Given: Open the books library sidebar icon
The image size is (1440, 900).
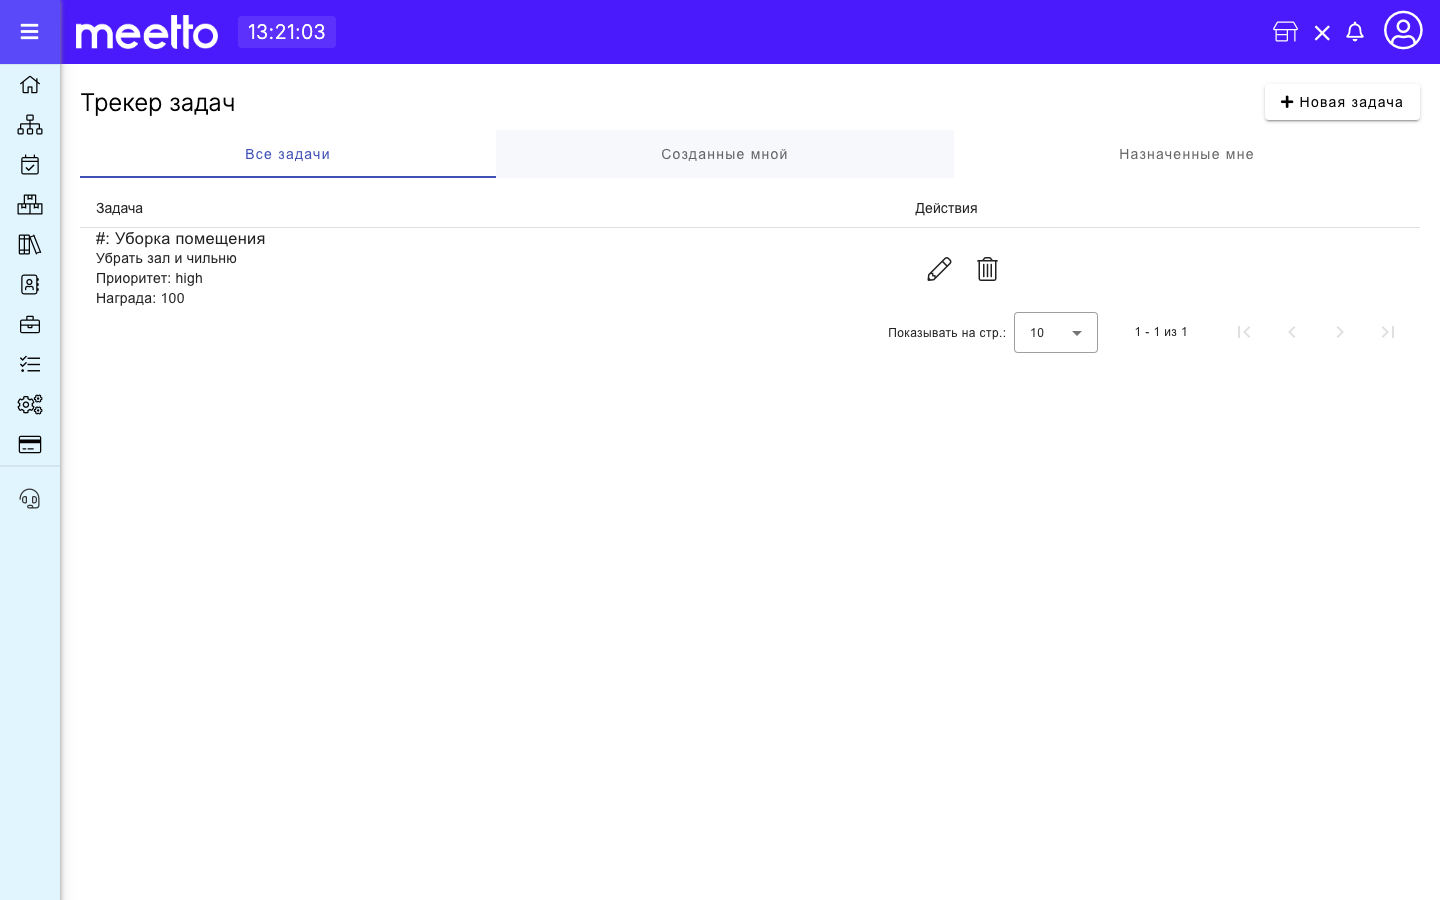Looking at the screenshot, I should coord(30,245).
